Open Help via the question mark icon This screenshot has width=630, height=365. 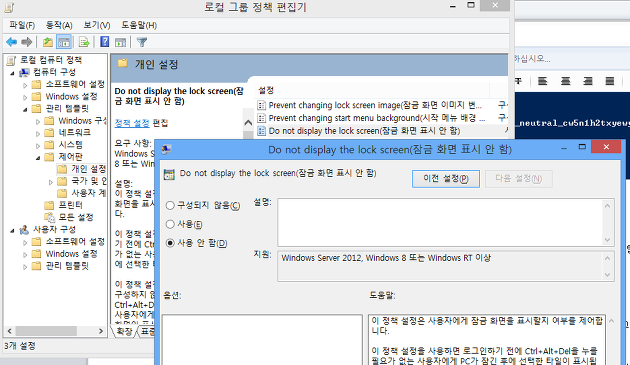point(104,42)
